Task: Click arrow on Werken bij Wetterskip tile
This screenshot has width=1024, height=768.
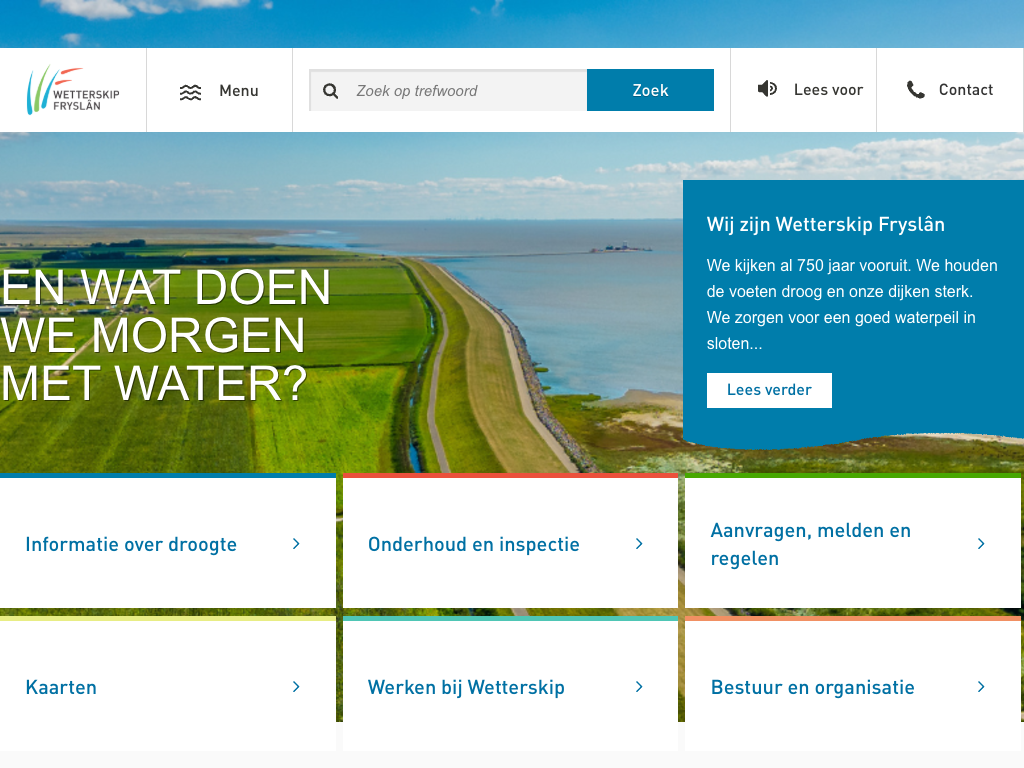Action: click(x=639, y=687)
